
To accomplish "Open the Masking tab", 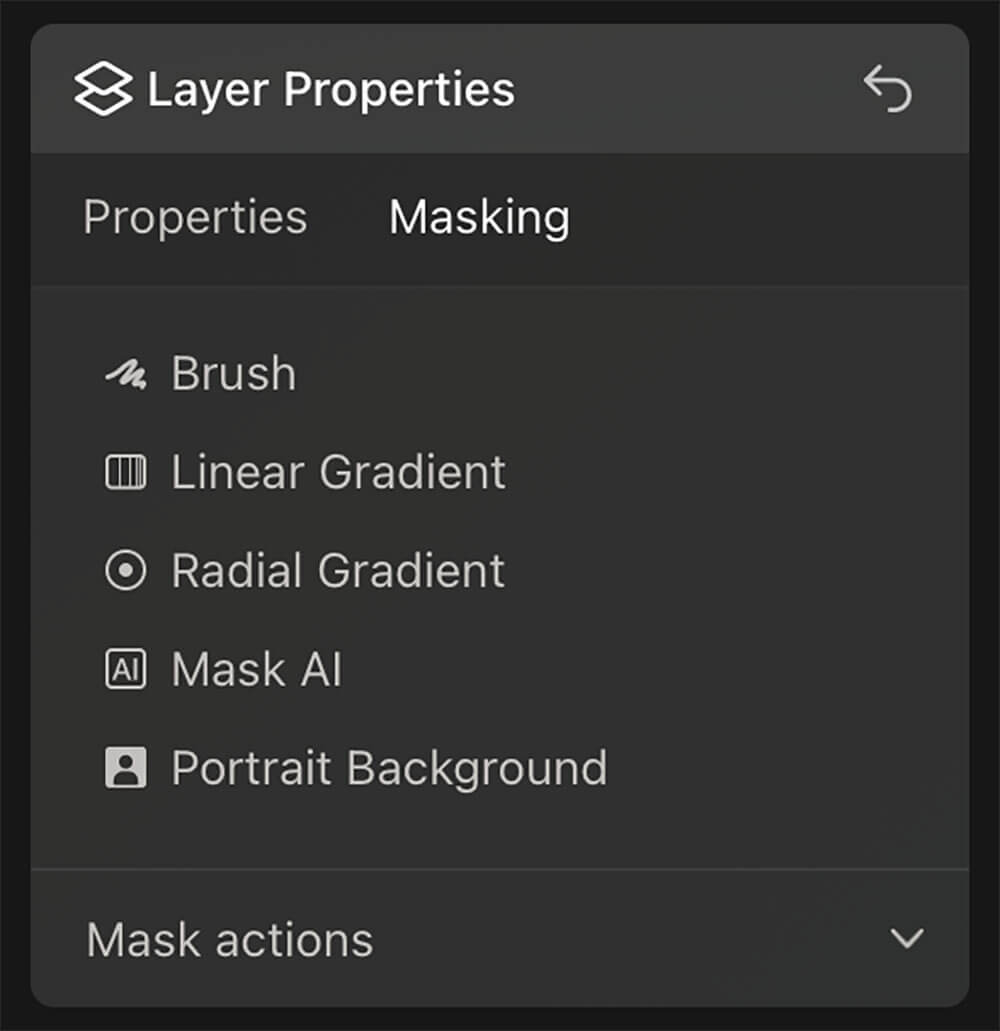I will point(479,218).
